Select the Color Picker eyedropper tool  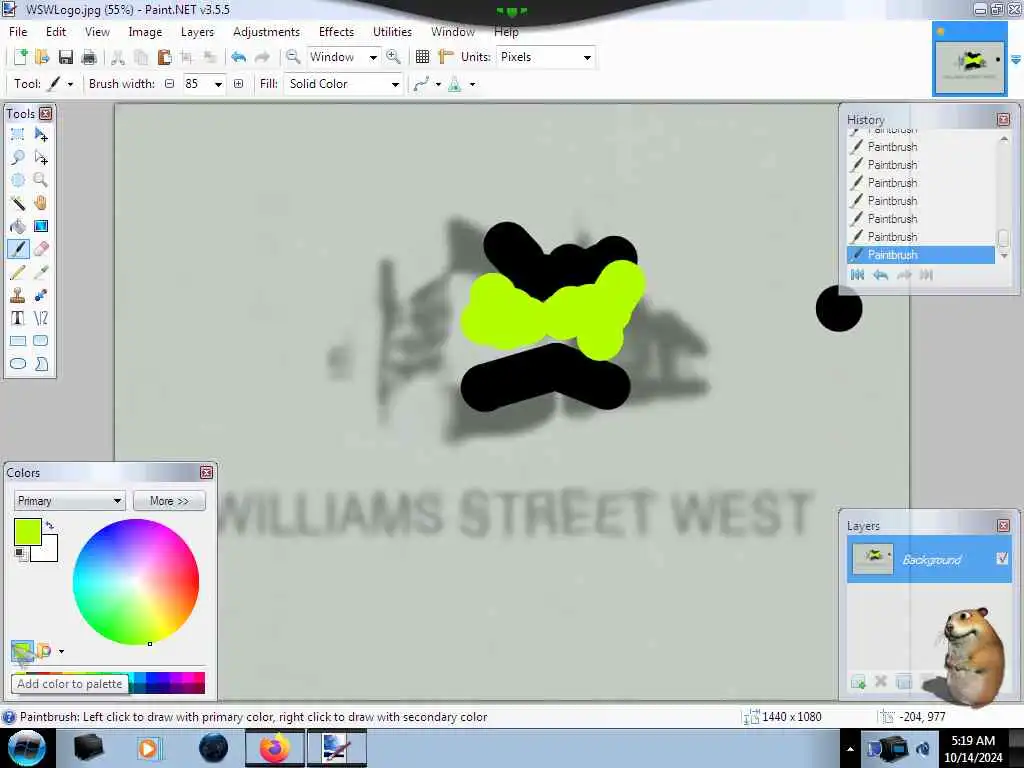(x=40, y=272)
